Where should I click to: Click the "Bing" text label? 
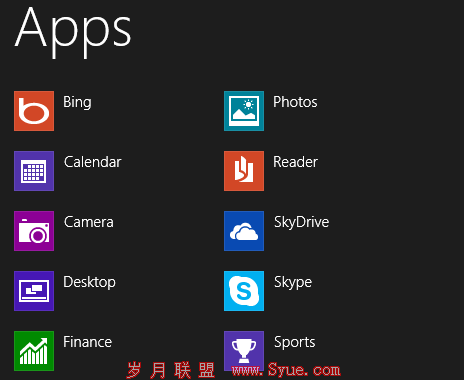(77, 102)
